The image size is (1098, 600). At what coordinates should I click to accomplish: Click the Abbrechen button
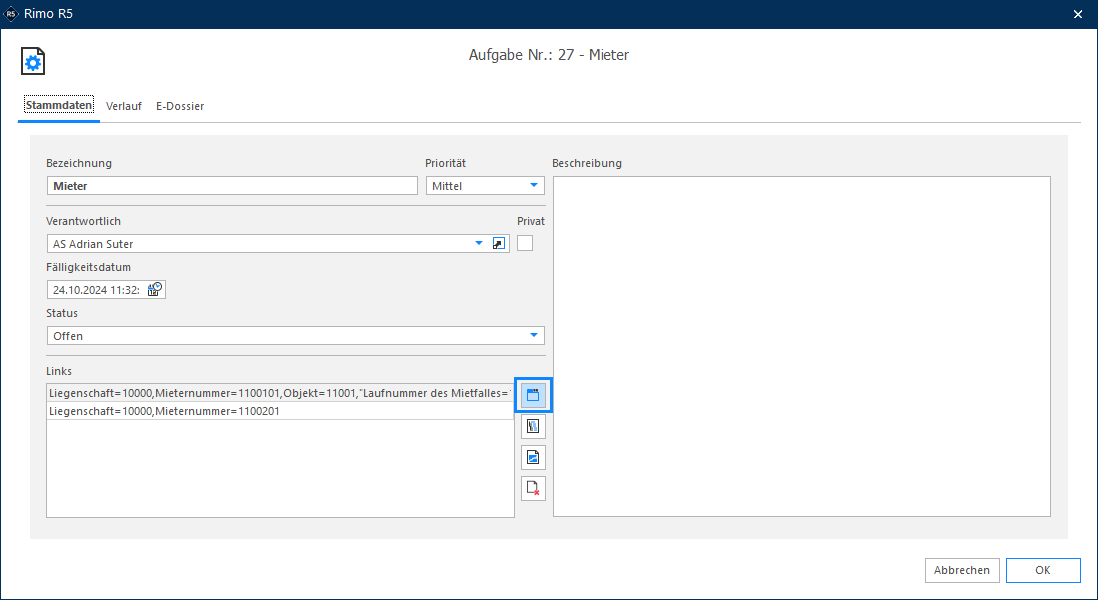[x=961, y=570]
